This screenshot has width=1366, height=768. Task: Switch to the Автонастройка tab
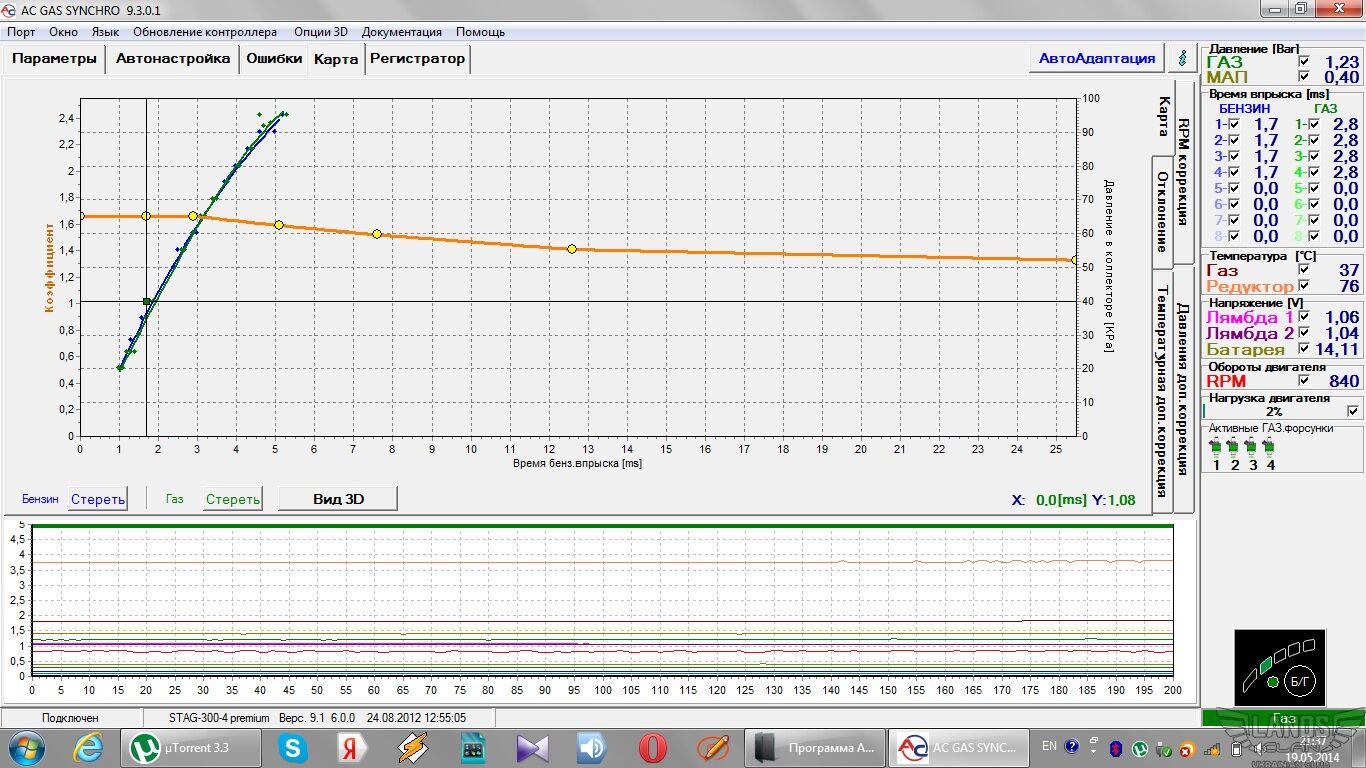[x=173, y=58]
